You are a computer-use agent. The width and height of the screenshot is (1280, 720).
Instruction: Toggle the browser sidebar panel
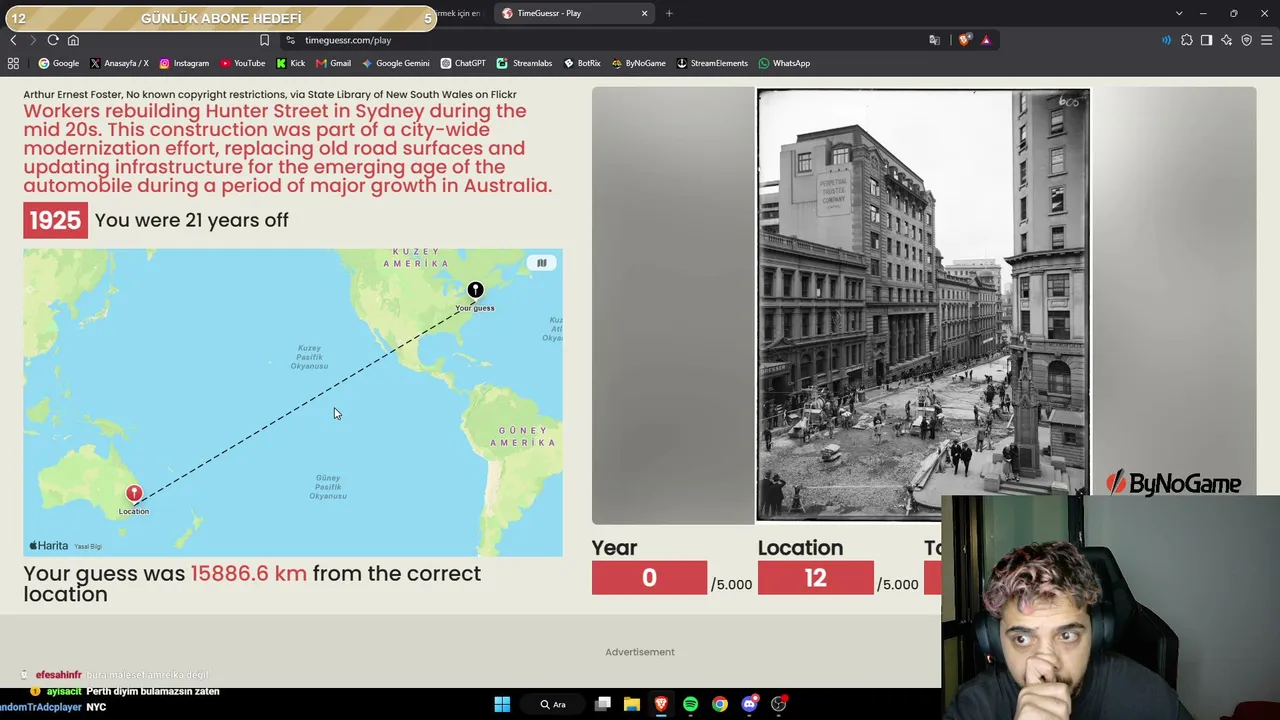tap(1207, 40)
